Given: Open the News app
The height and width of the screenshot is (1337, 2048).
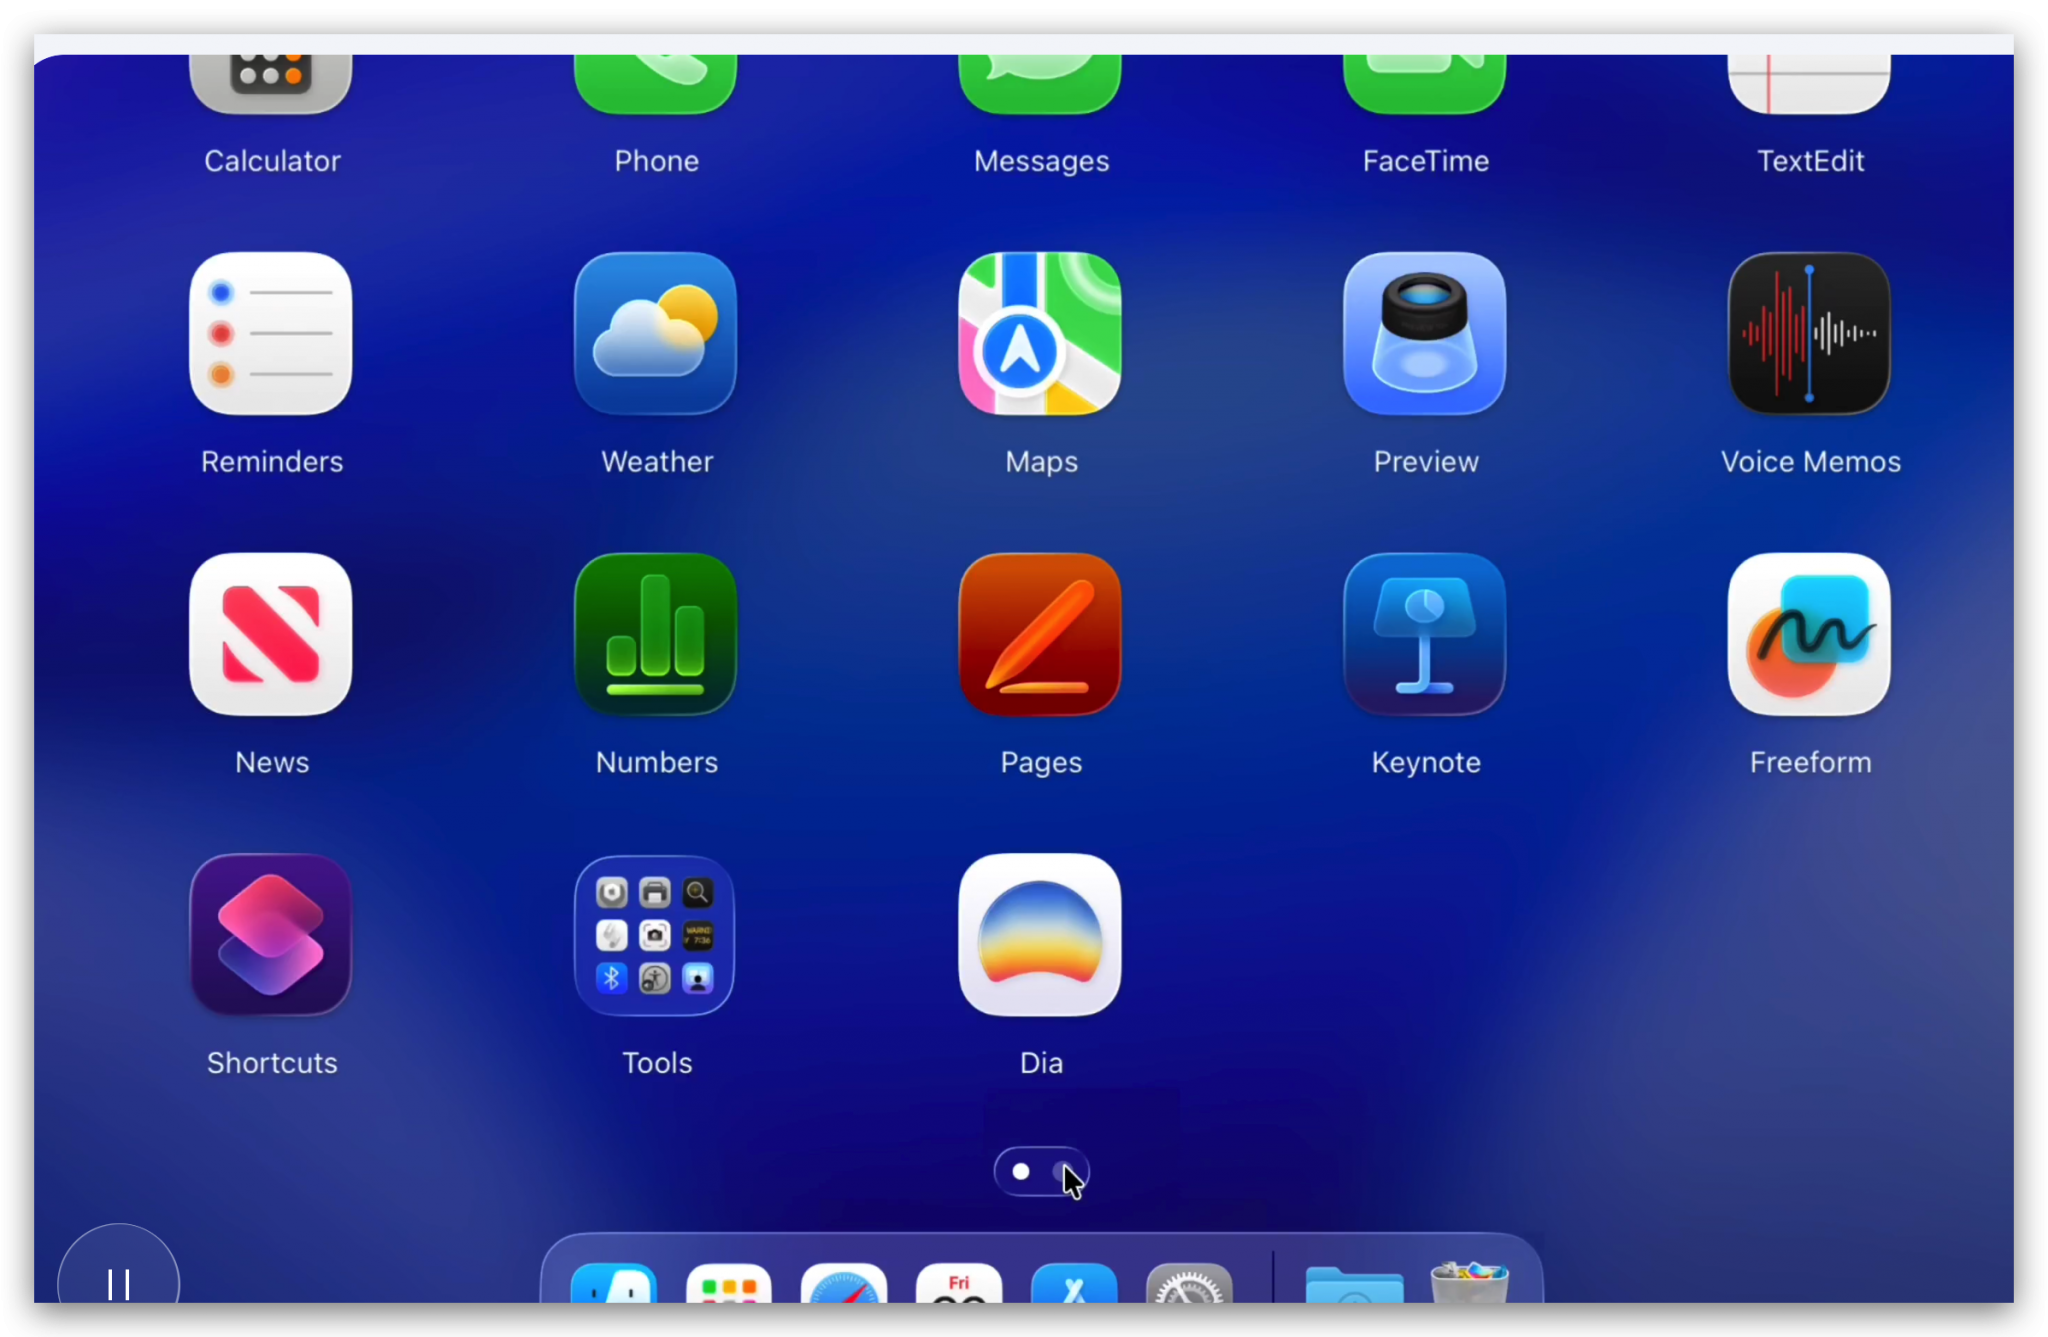Looking at the screenshot, I should 271,634.
